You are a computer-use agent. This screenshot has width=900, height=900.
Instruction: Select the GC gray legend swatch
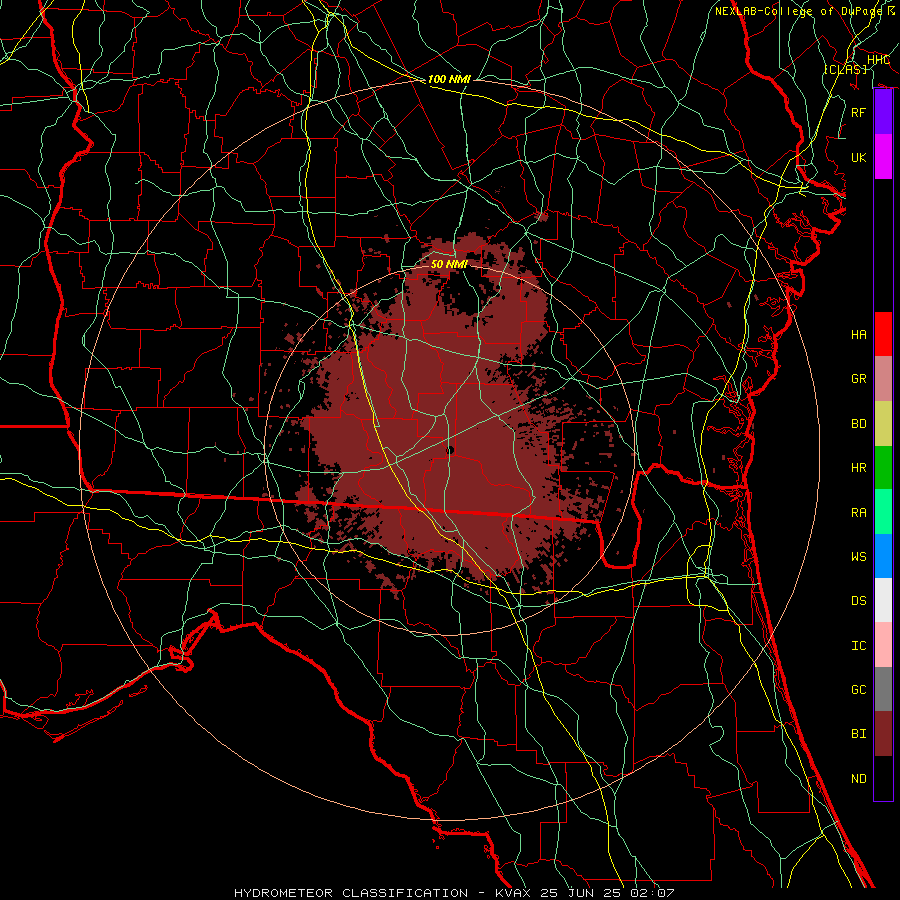tap(883, 689)
